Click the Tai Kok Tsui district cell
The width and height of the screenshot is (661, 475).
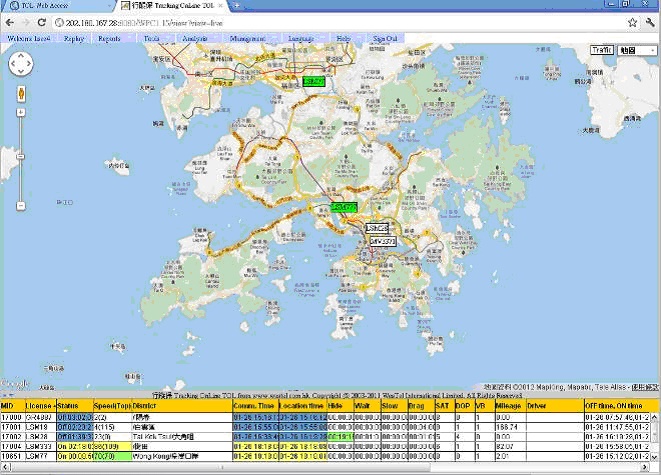click(x=182, y=437)
